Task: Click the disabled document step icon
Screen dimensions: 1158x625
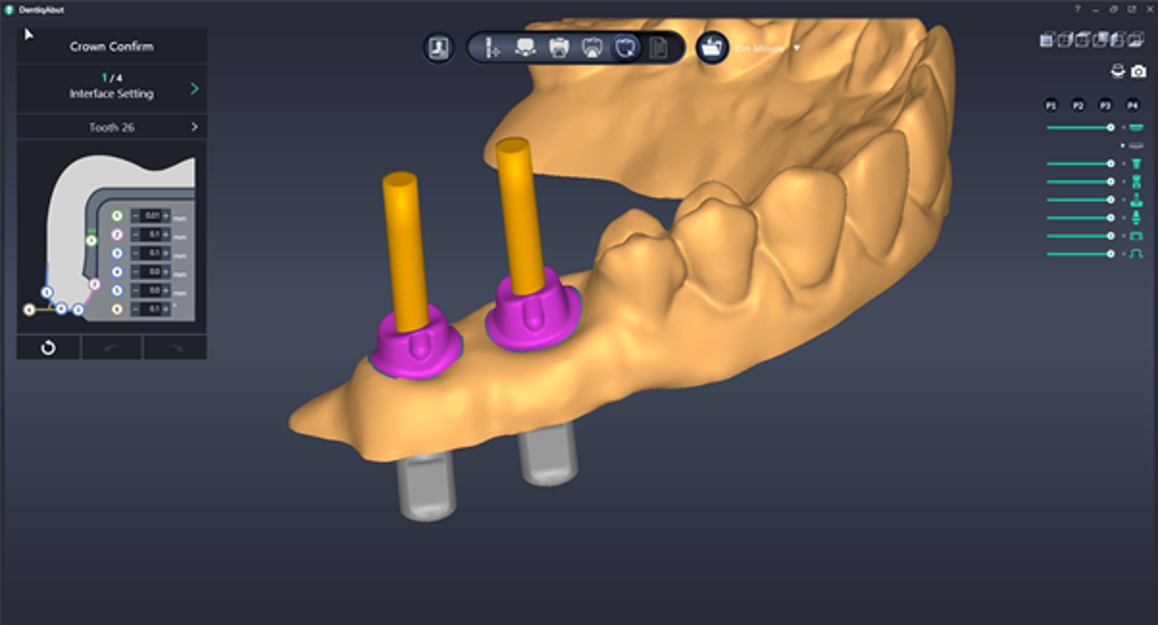Action: point(659,48)
